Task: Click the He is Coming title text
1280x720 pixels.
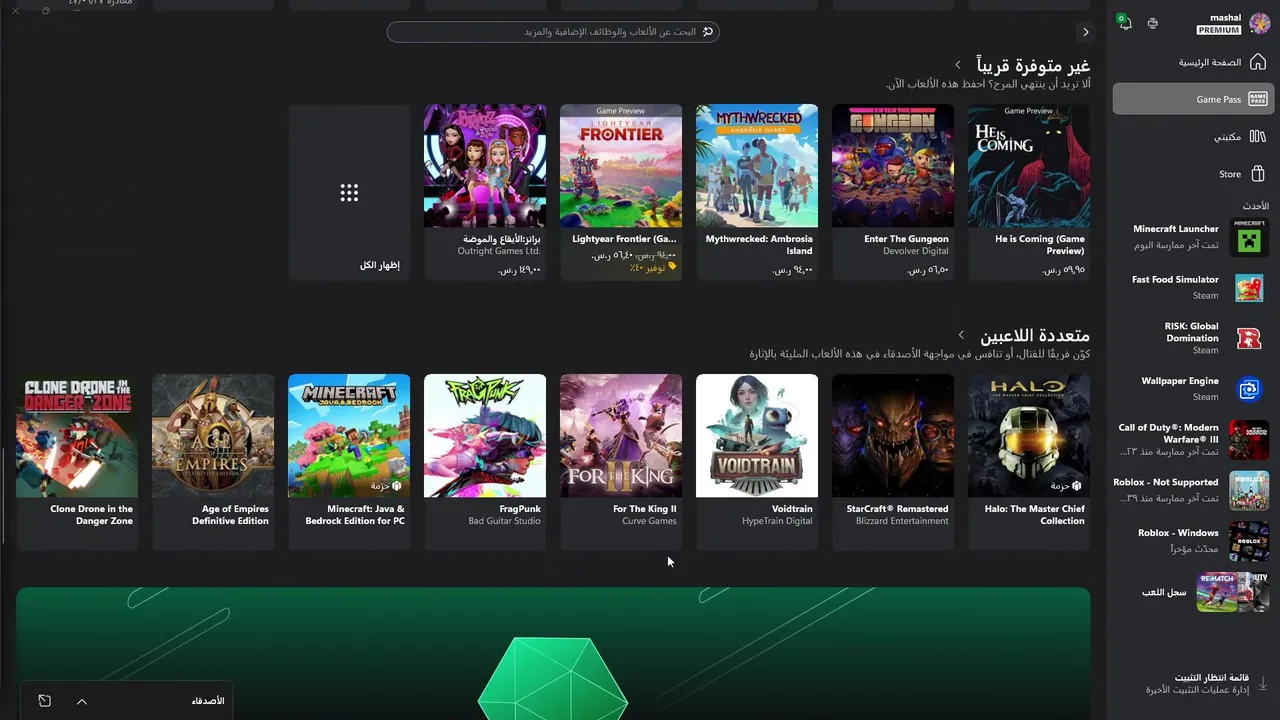Action: (x=1040, y=245)
